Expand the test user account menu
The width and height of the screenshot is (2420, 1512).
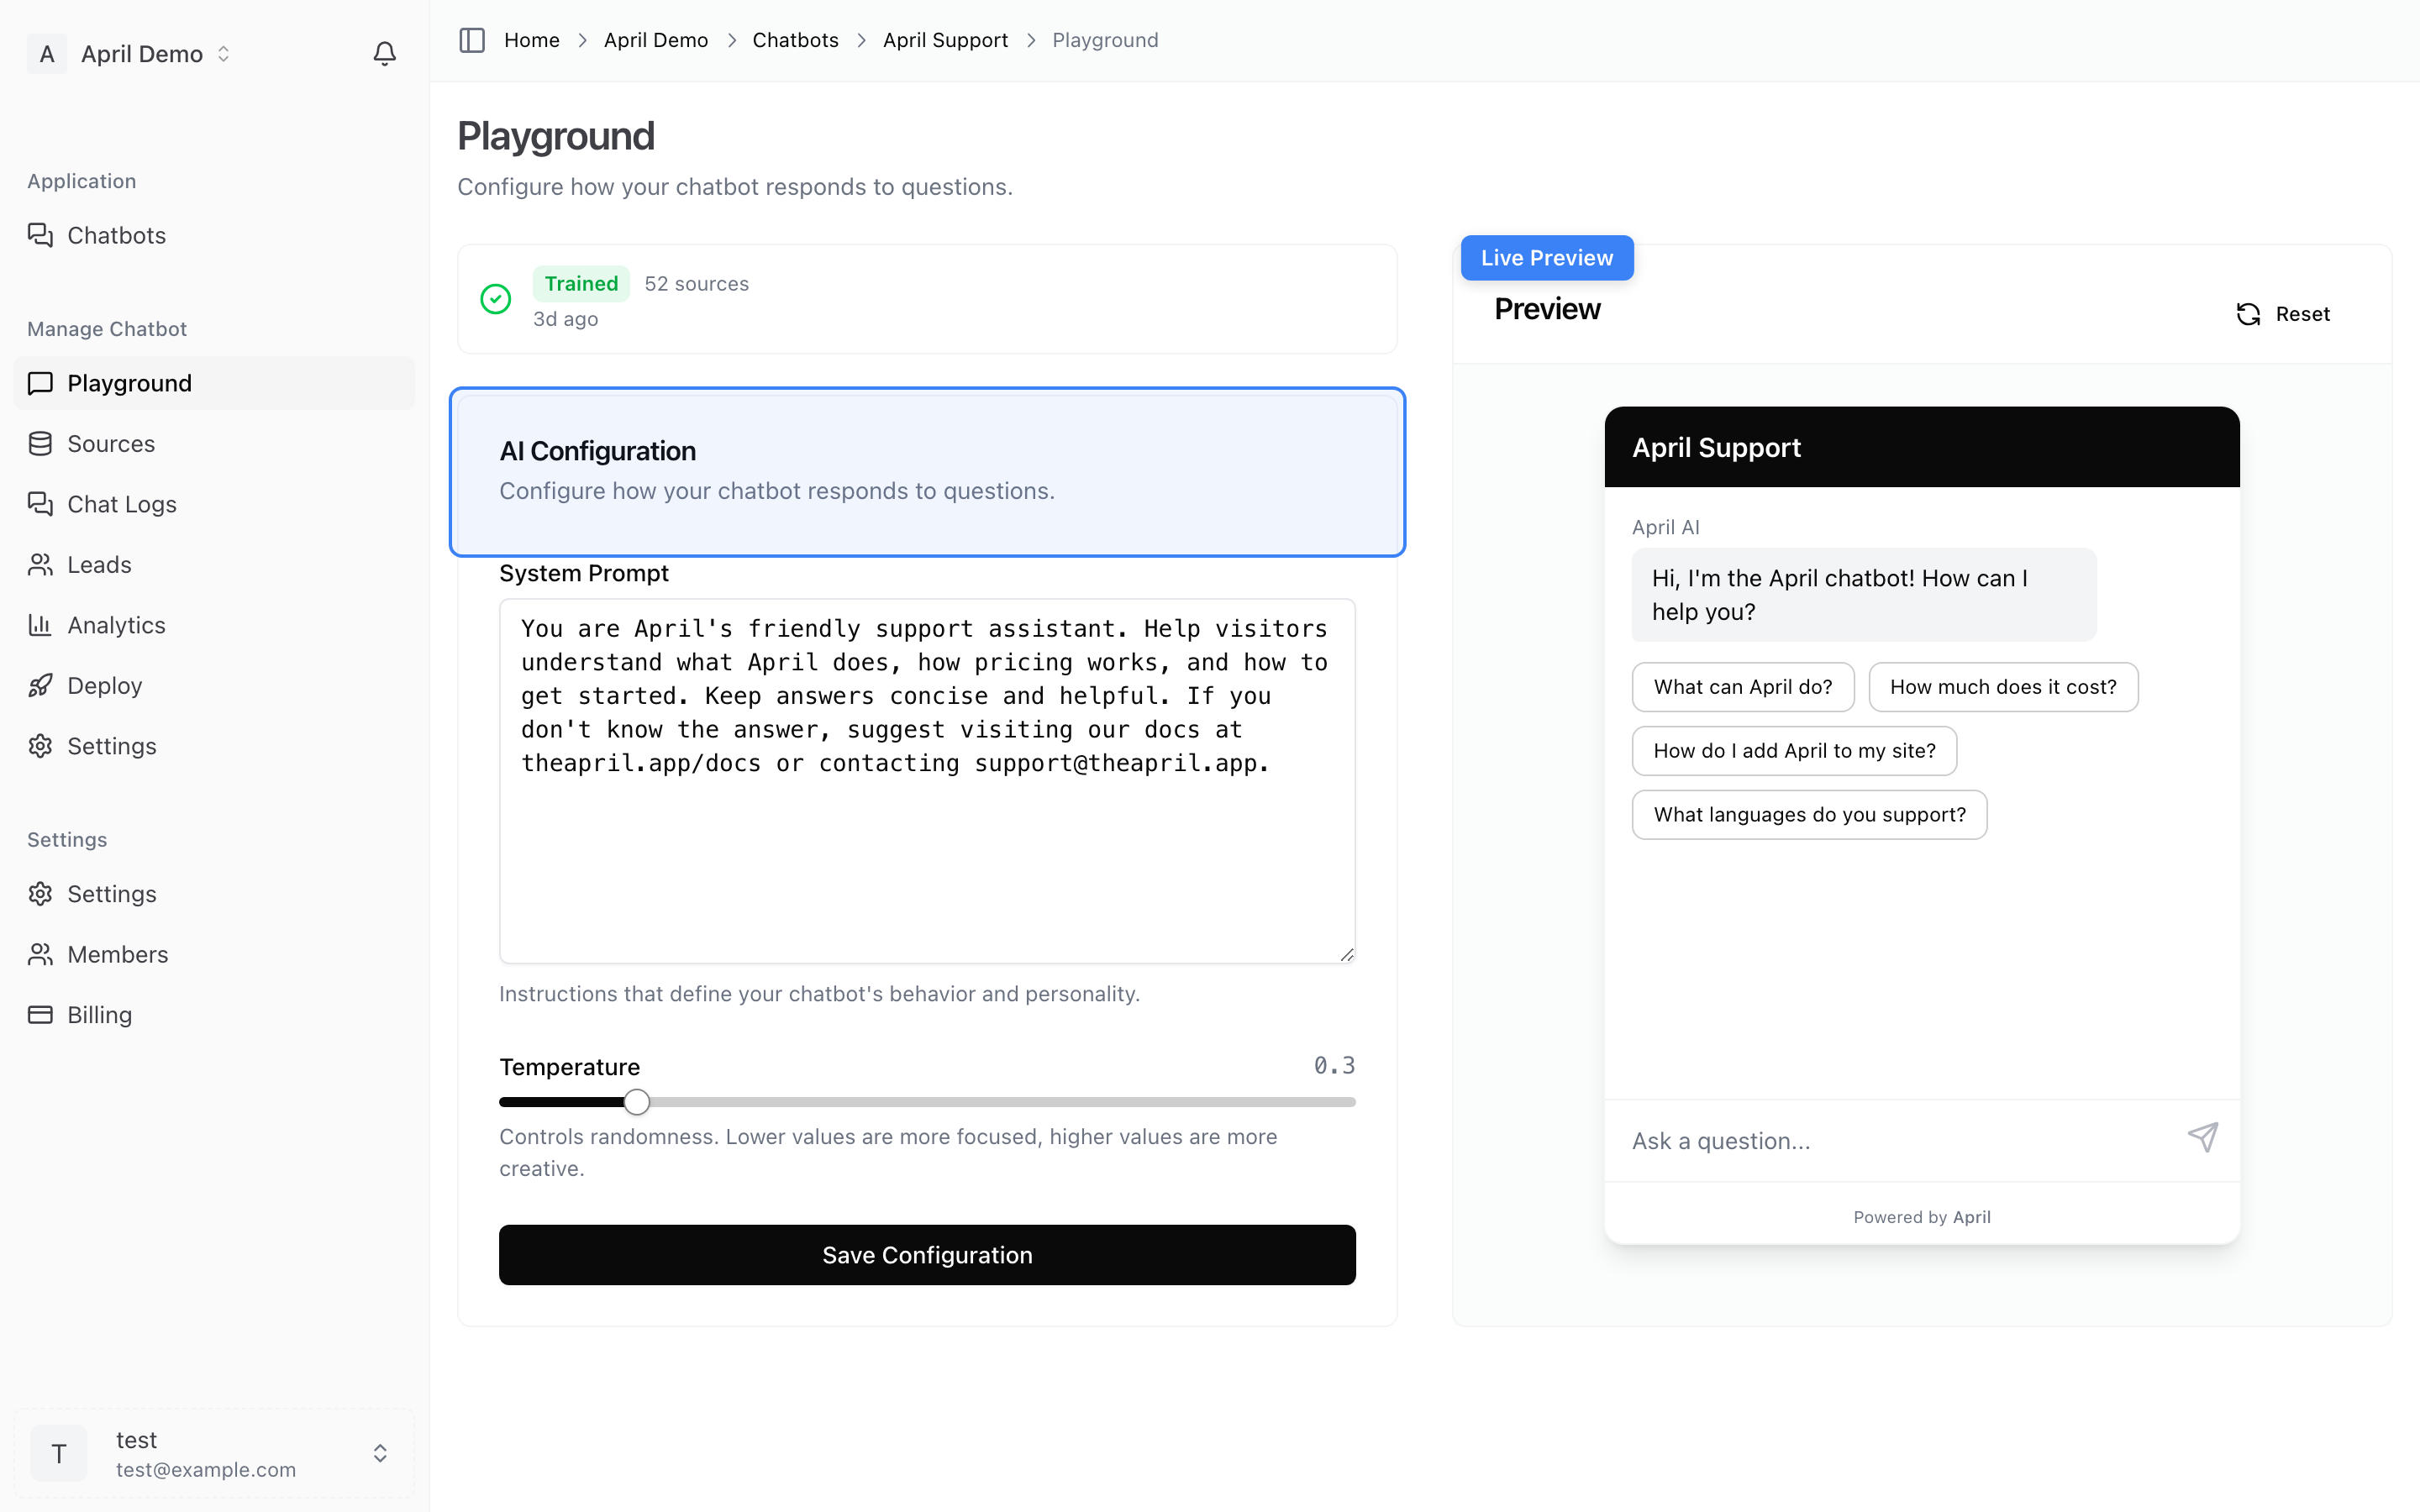[x=214, y=1453]
